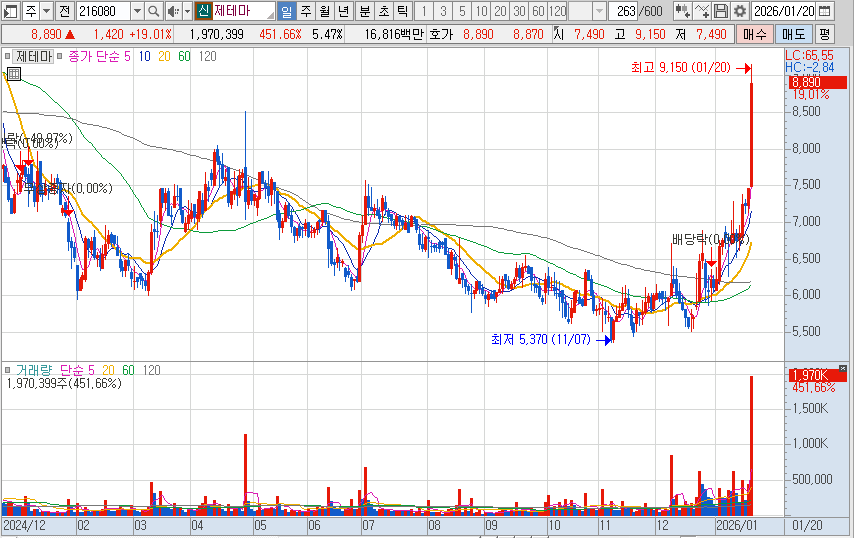
Task: Open the 주 type dropdown arrow
Action: [x=47, y=10]
